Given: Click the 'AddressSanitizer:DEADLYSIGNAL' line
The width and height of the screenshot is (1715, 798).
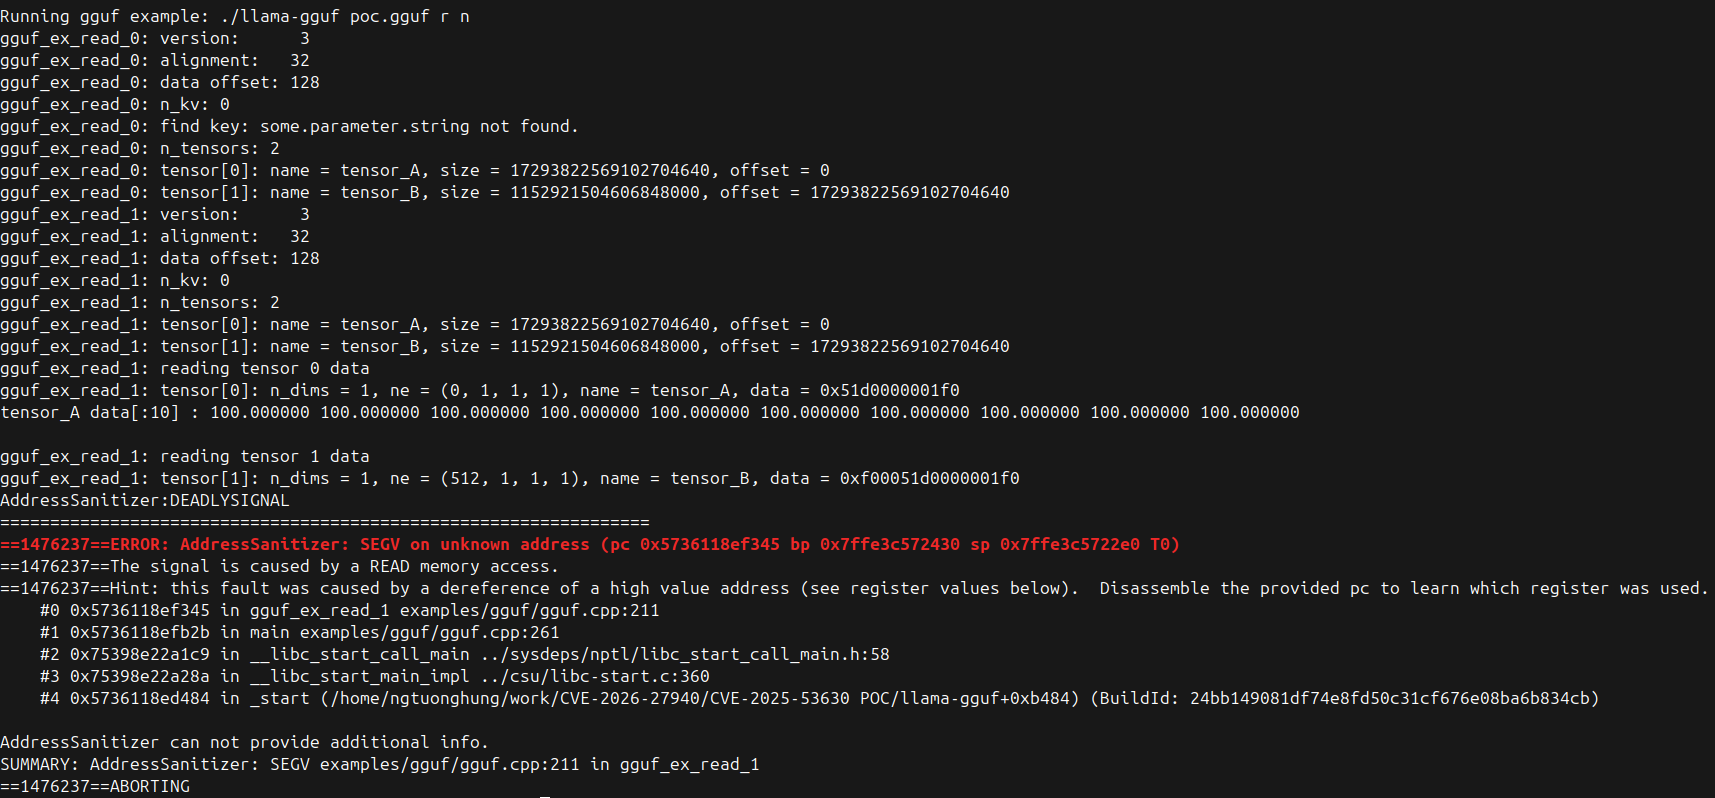Looking at the screenshot, I should tap(145, 501).
